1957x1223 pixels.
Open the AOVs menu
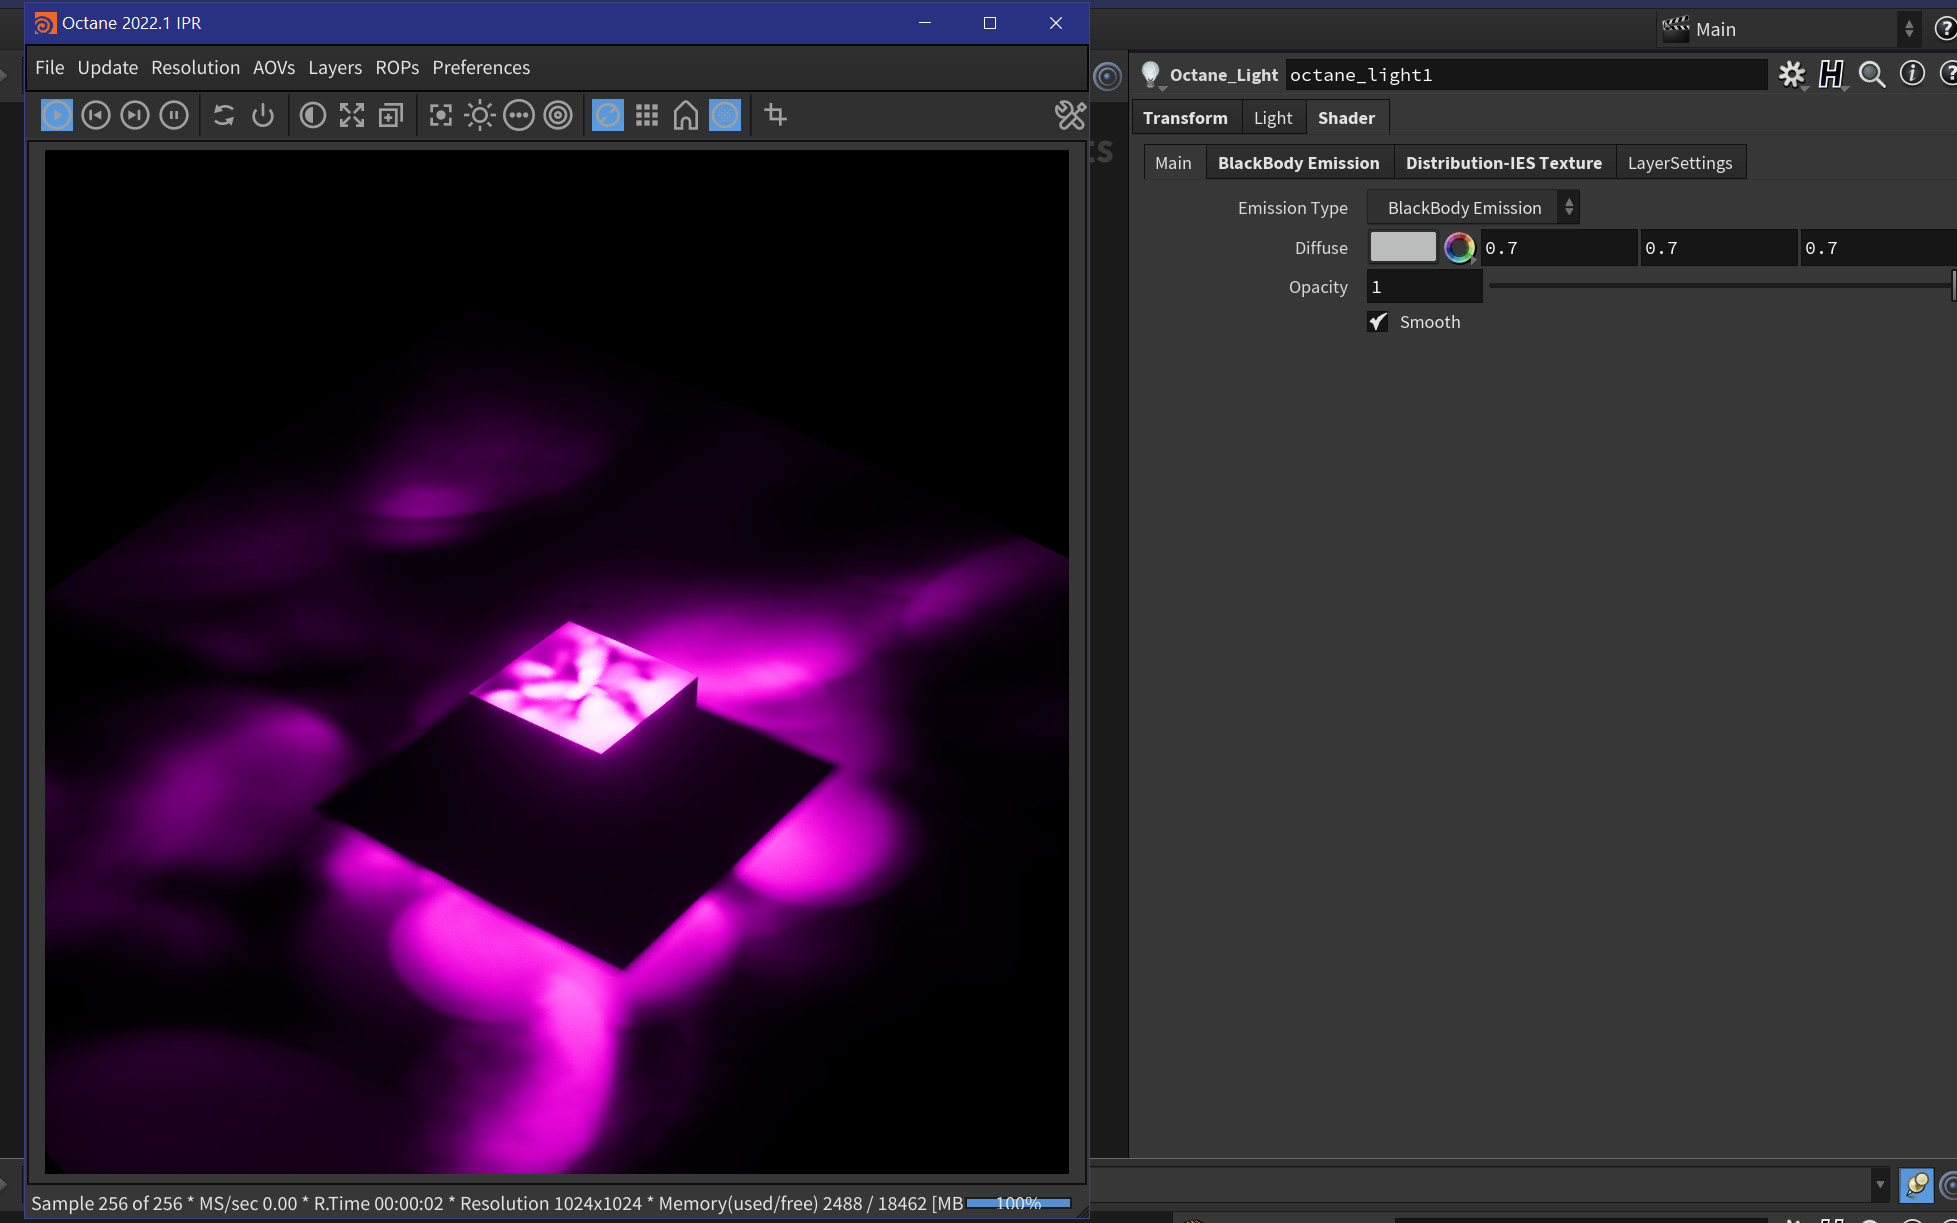274,67
